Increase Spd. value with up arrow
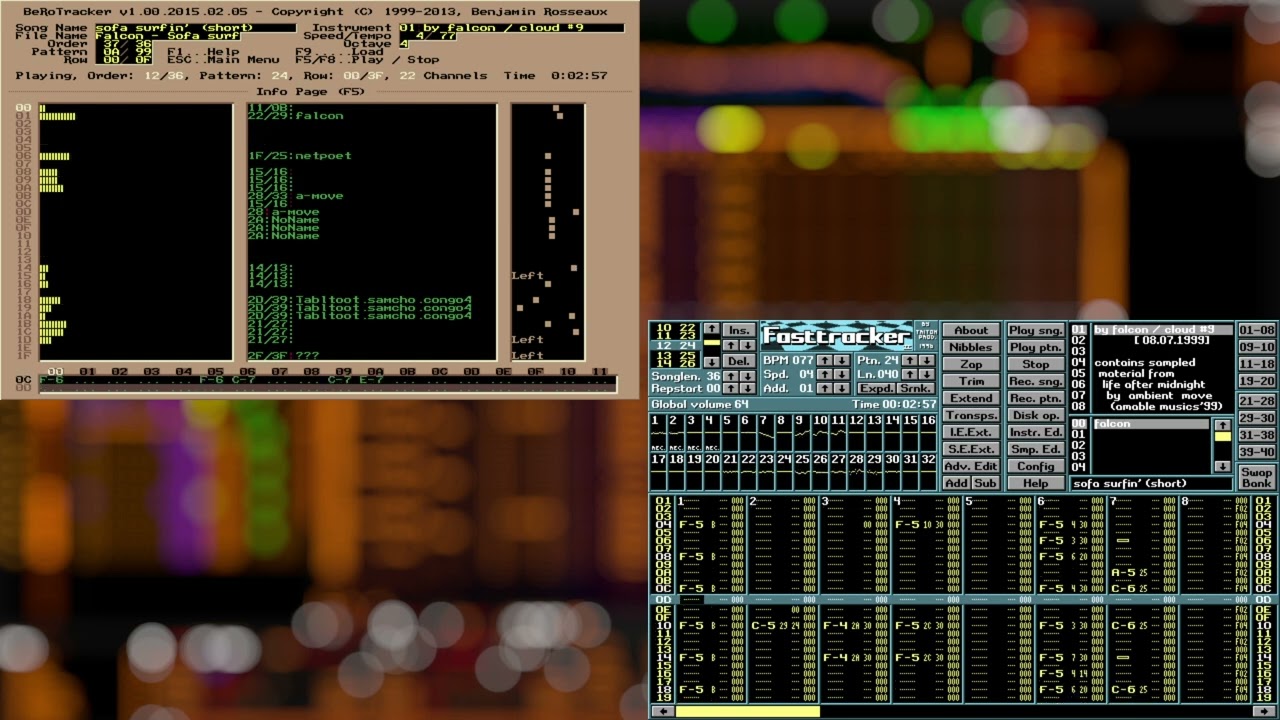The width and height of the screenshot is (1280, 720). point(825,374)
